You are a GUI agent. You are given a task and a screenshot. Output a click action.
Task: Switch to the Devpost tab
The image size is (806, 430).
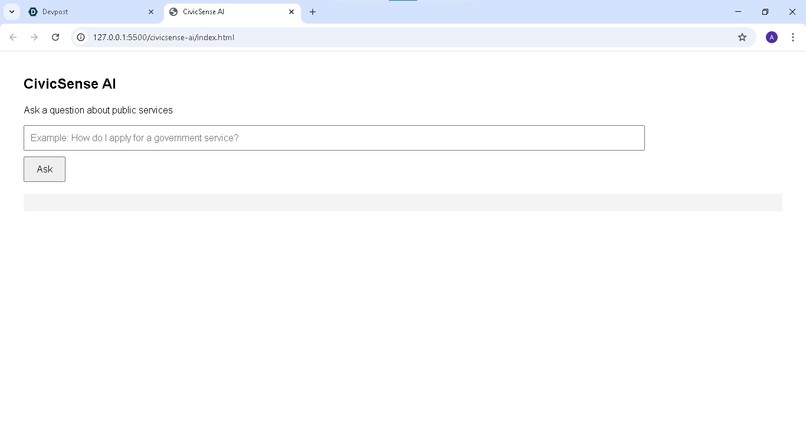90,12
